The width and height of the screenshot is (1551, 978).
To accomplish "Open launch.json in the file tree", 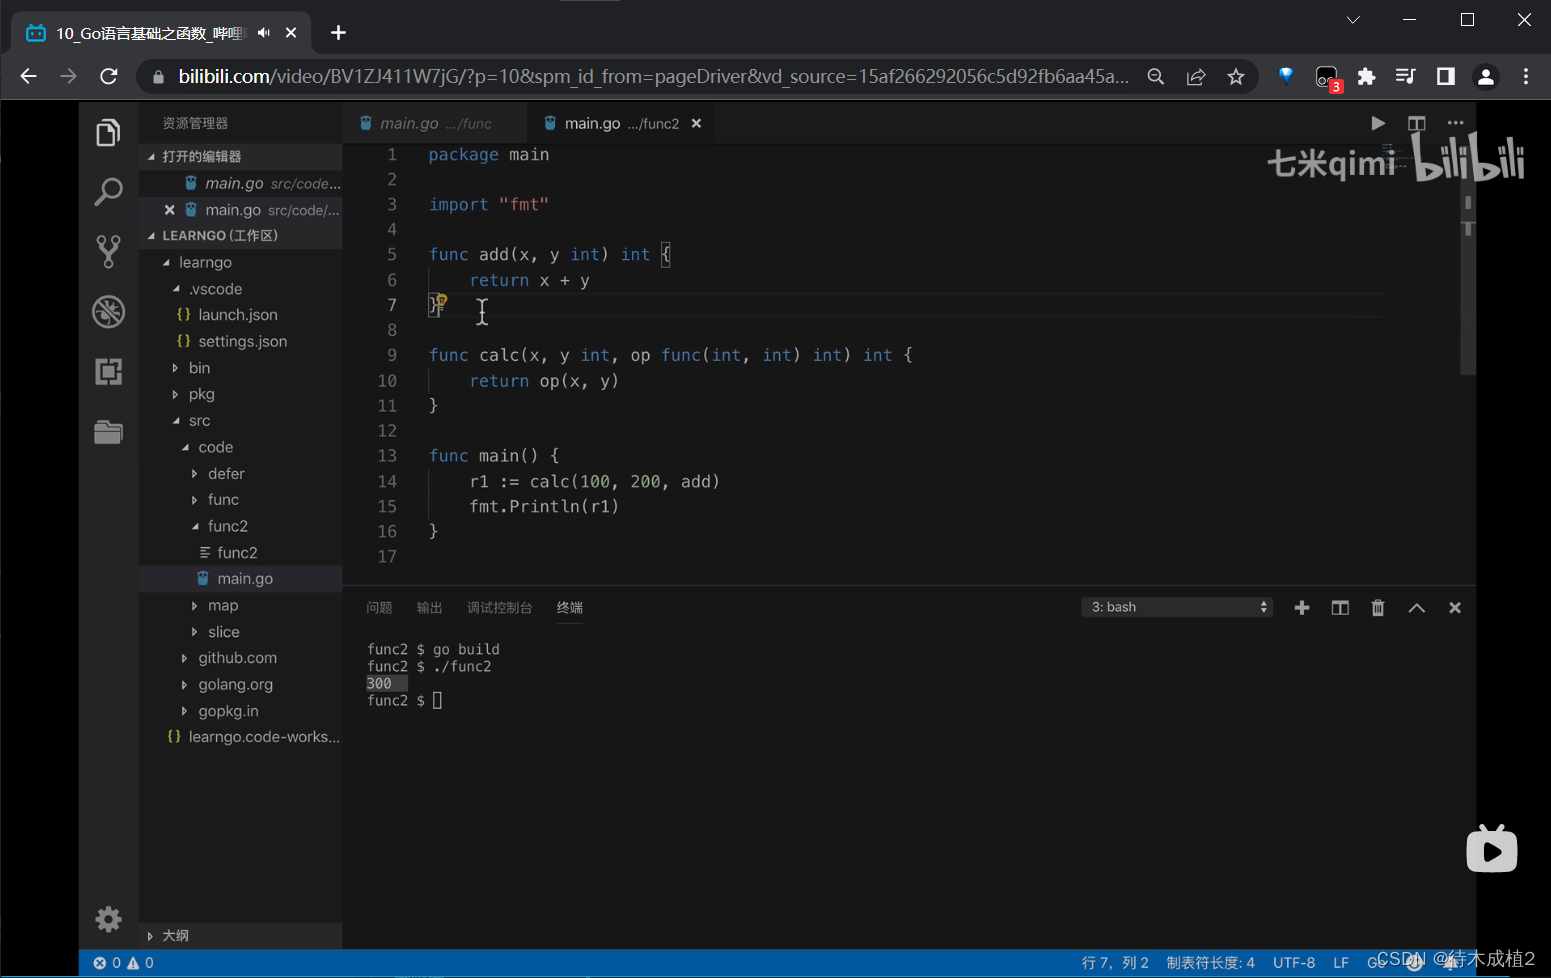I will pos(240,315).
